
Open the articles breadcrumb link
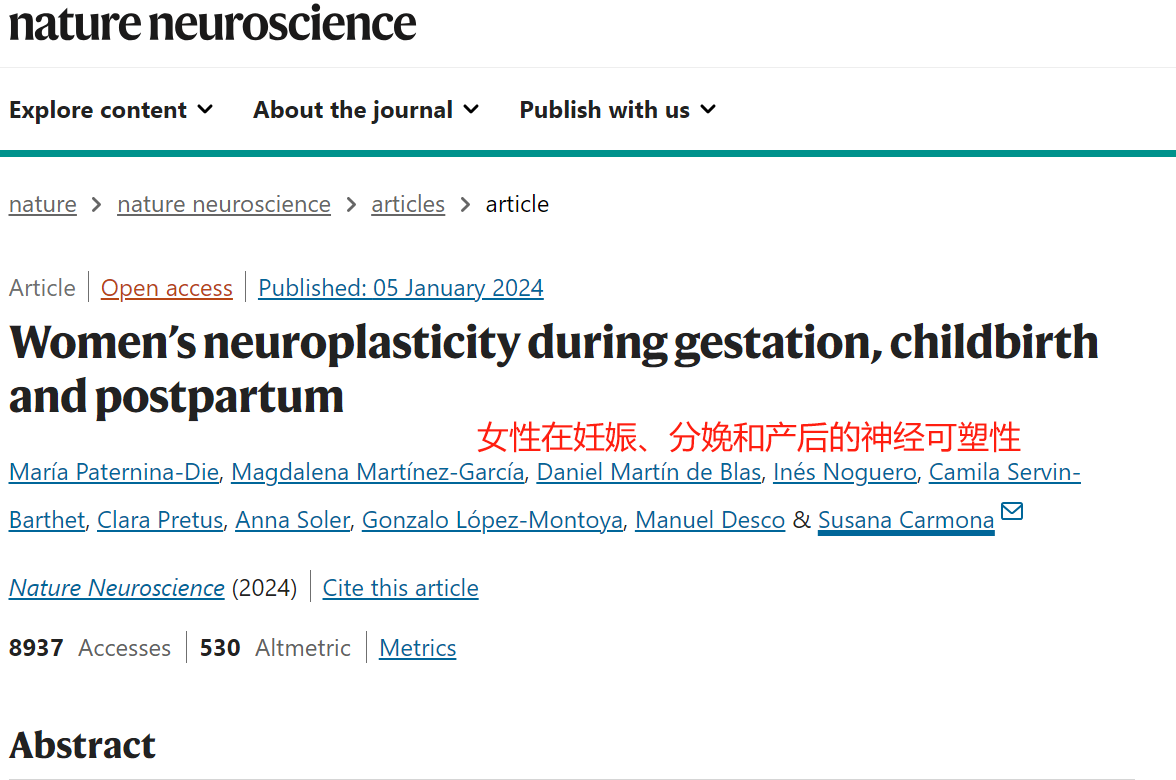tap(408, 204)
